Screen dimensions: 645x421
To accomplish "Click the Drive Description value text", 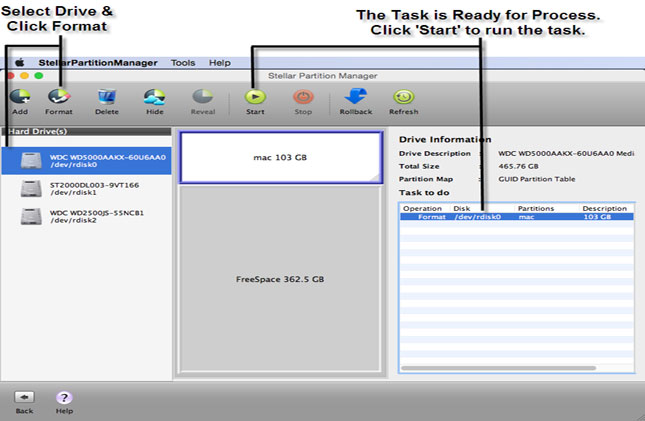I will (566, 153).
